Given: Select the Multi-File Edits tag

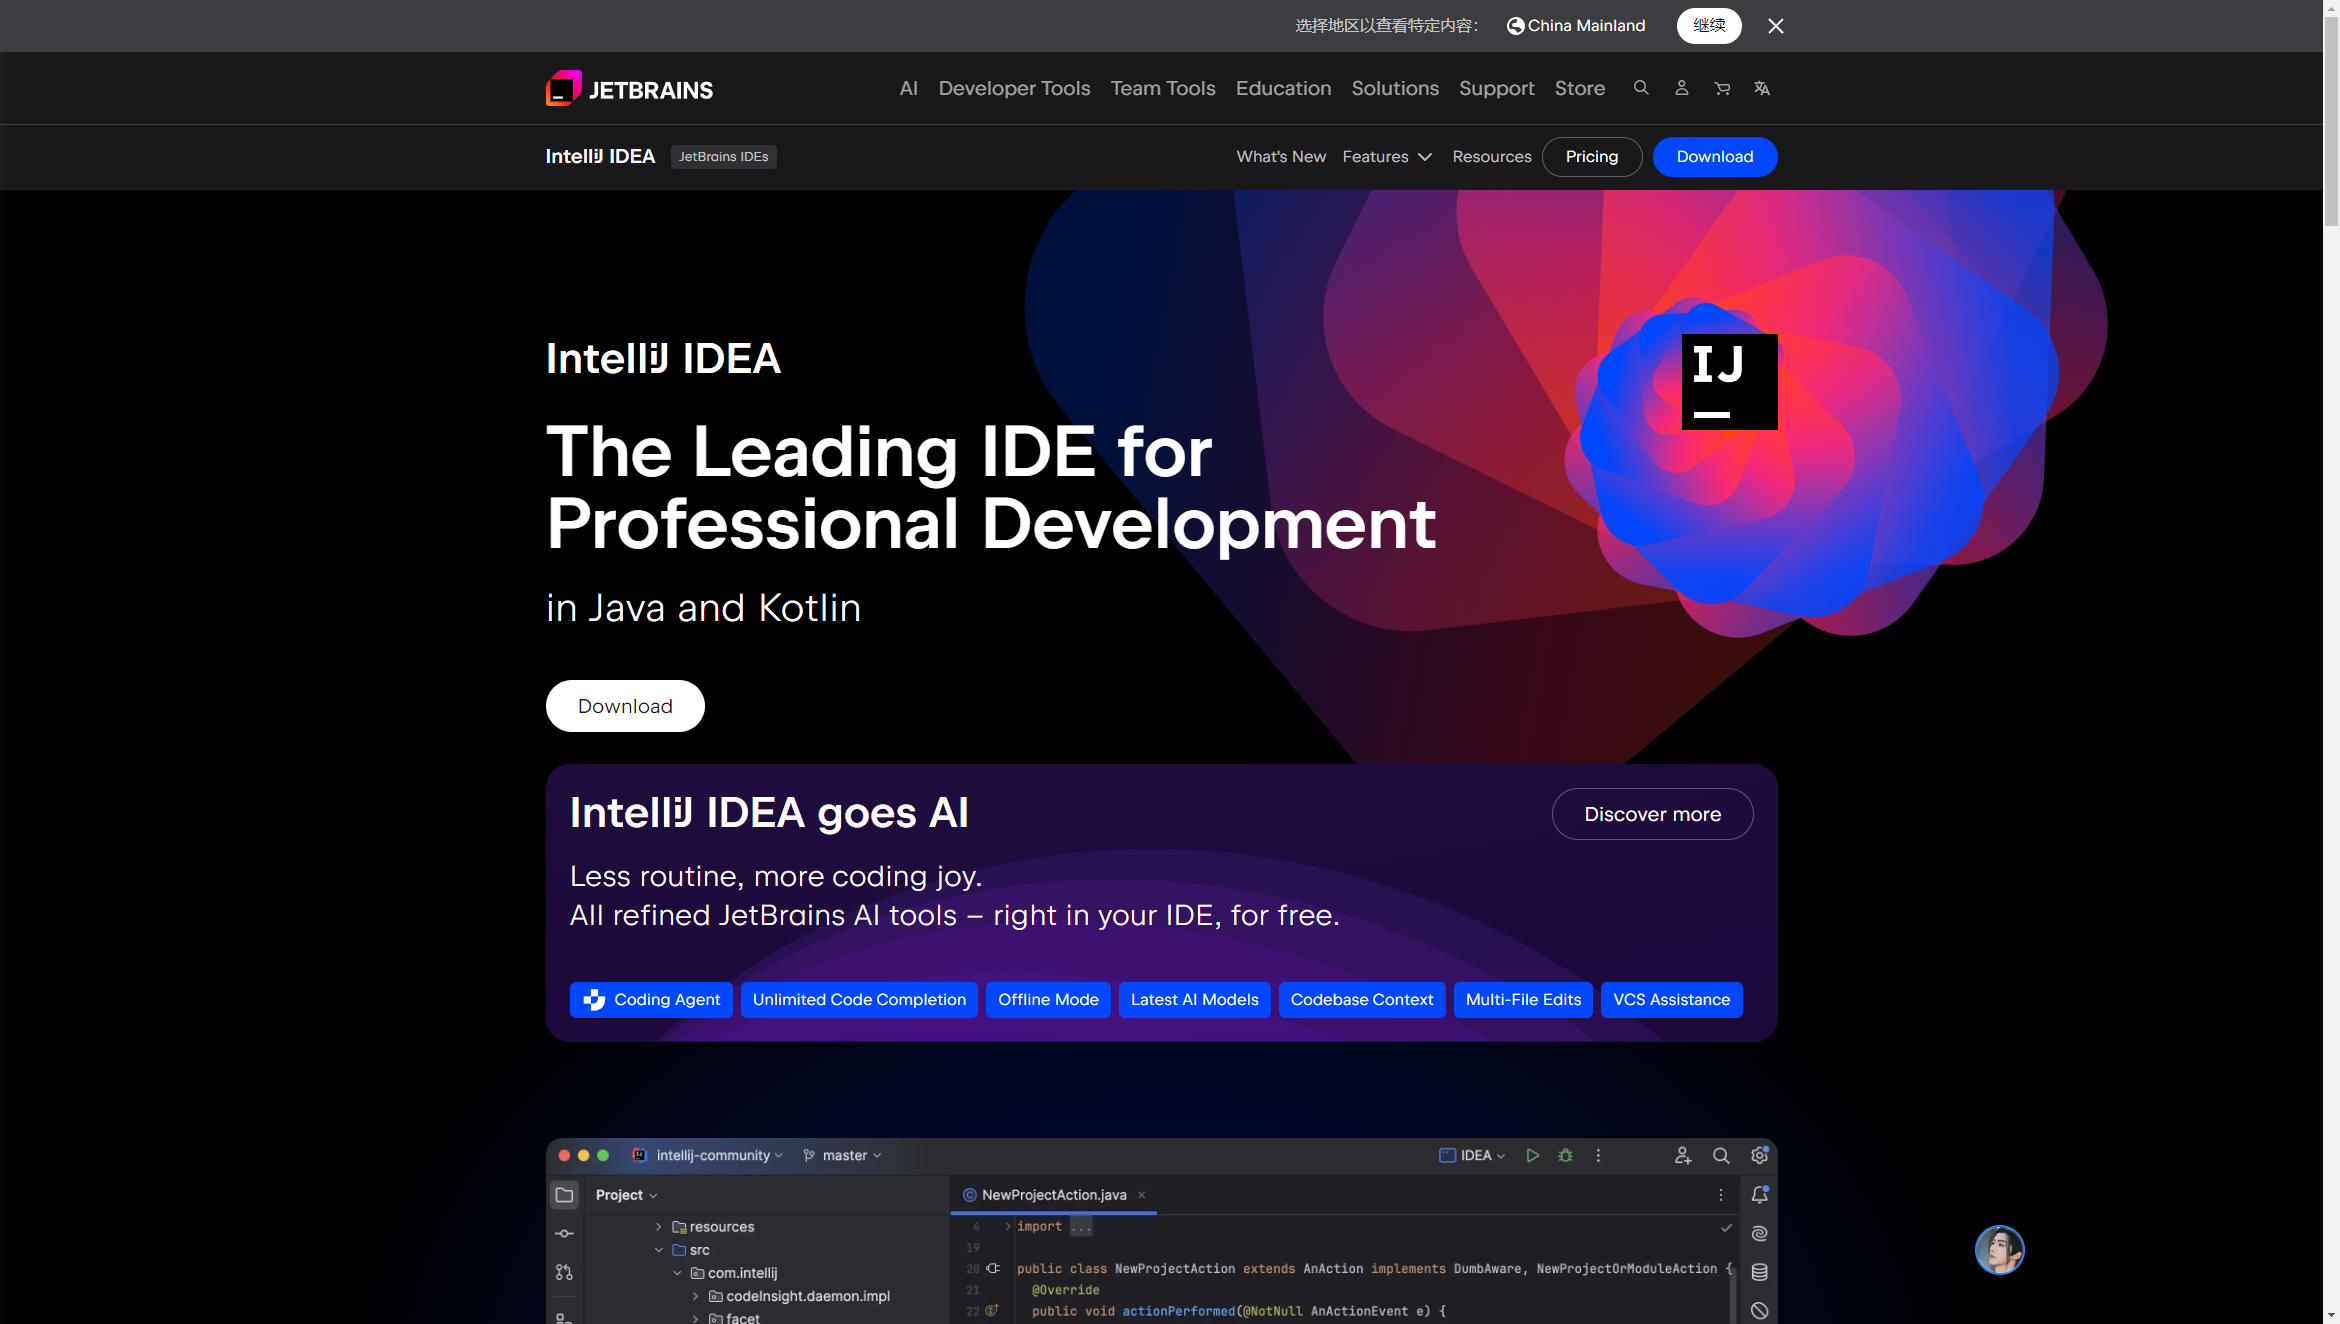Looking at the screenshot, I should [1523, 1000].
